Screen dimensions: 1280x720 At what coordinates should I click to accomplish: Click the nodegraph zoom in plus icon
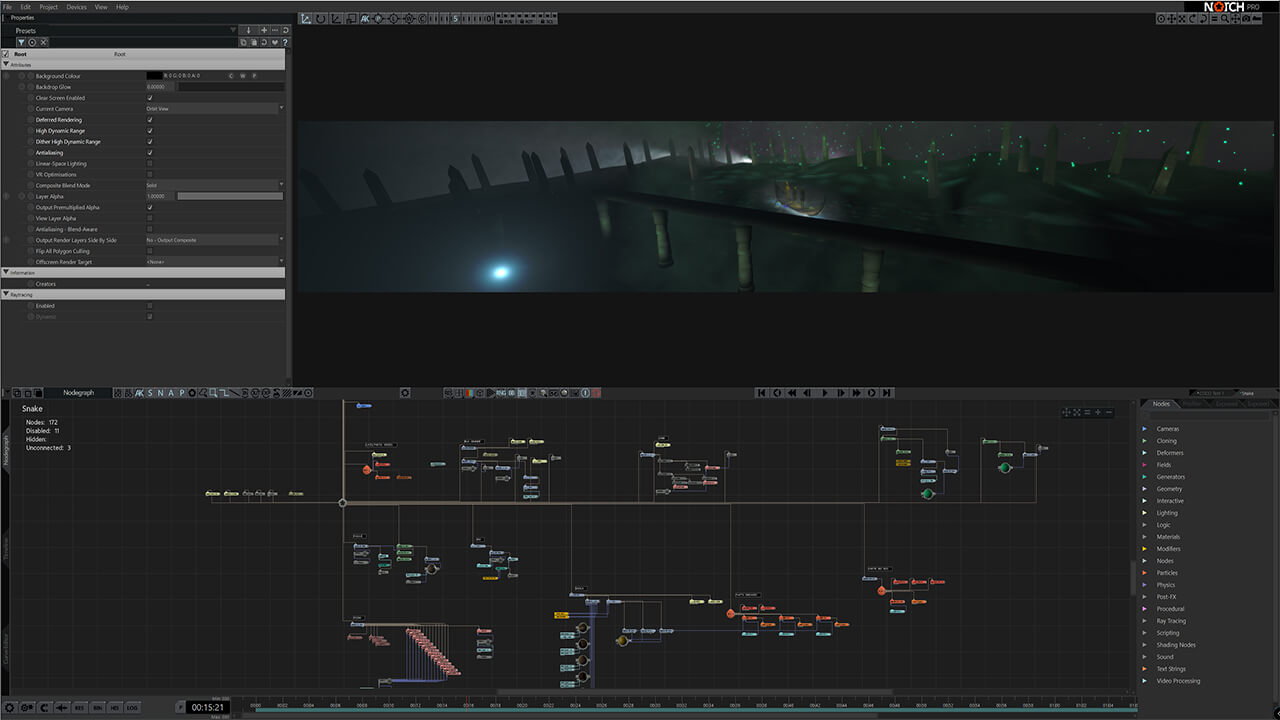click(1097, 412)
